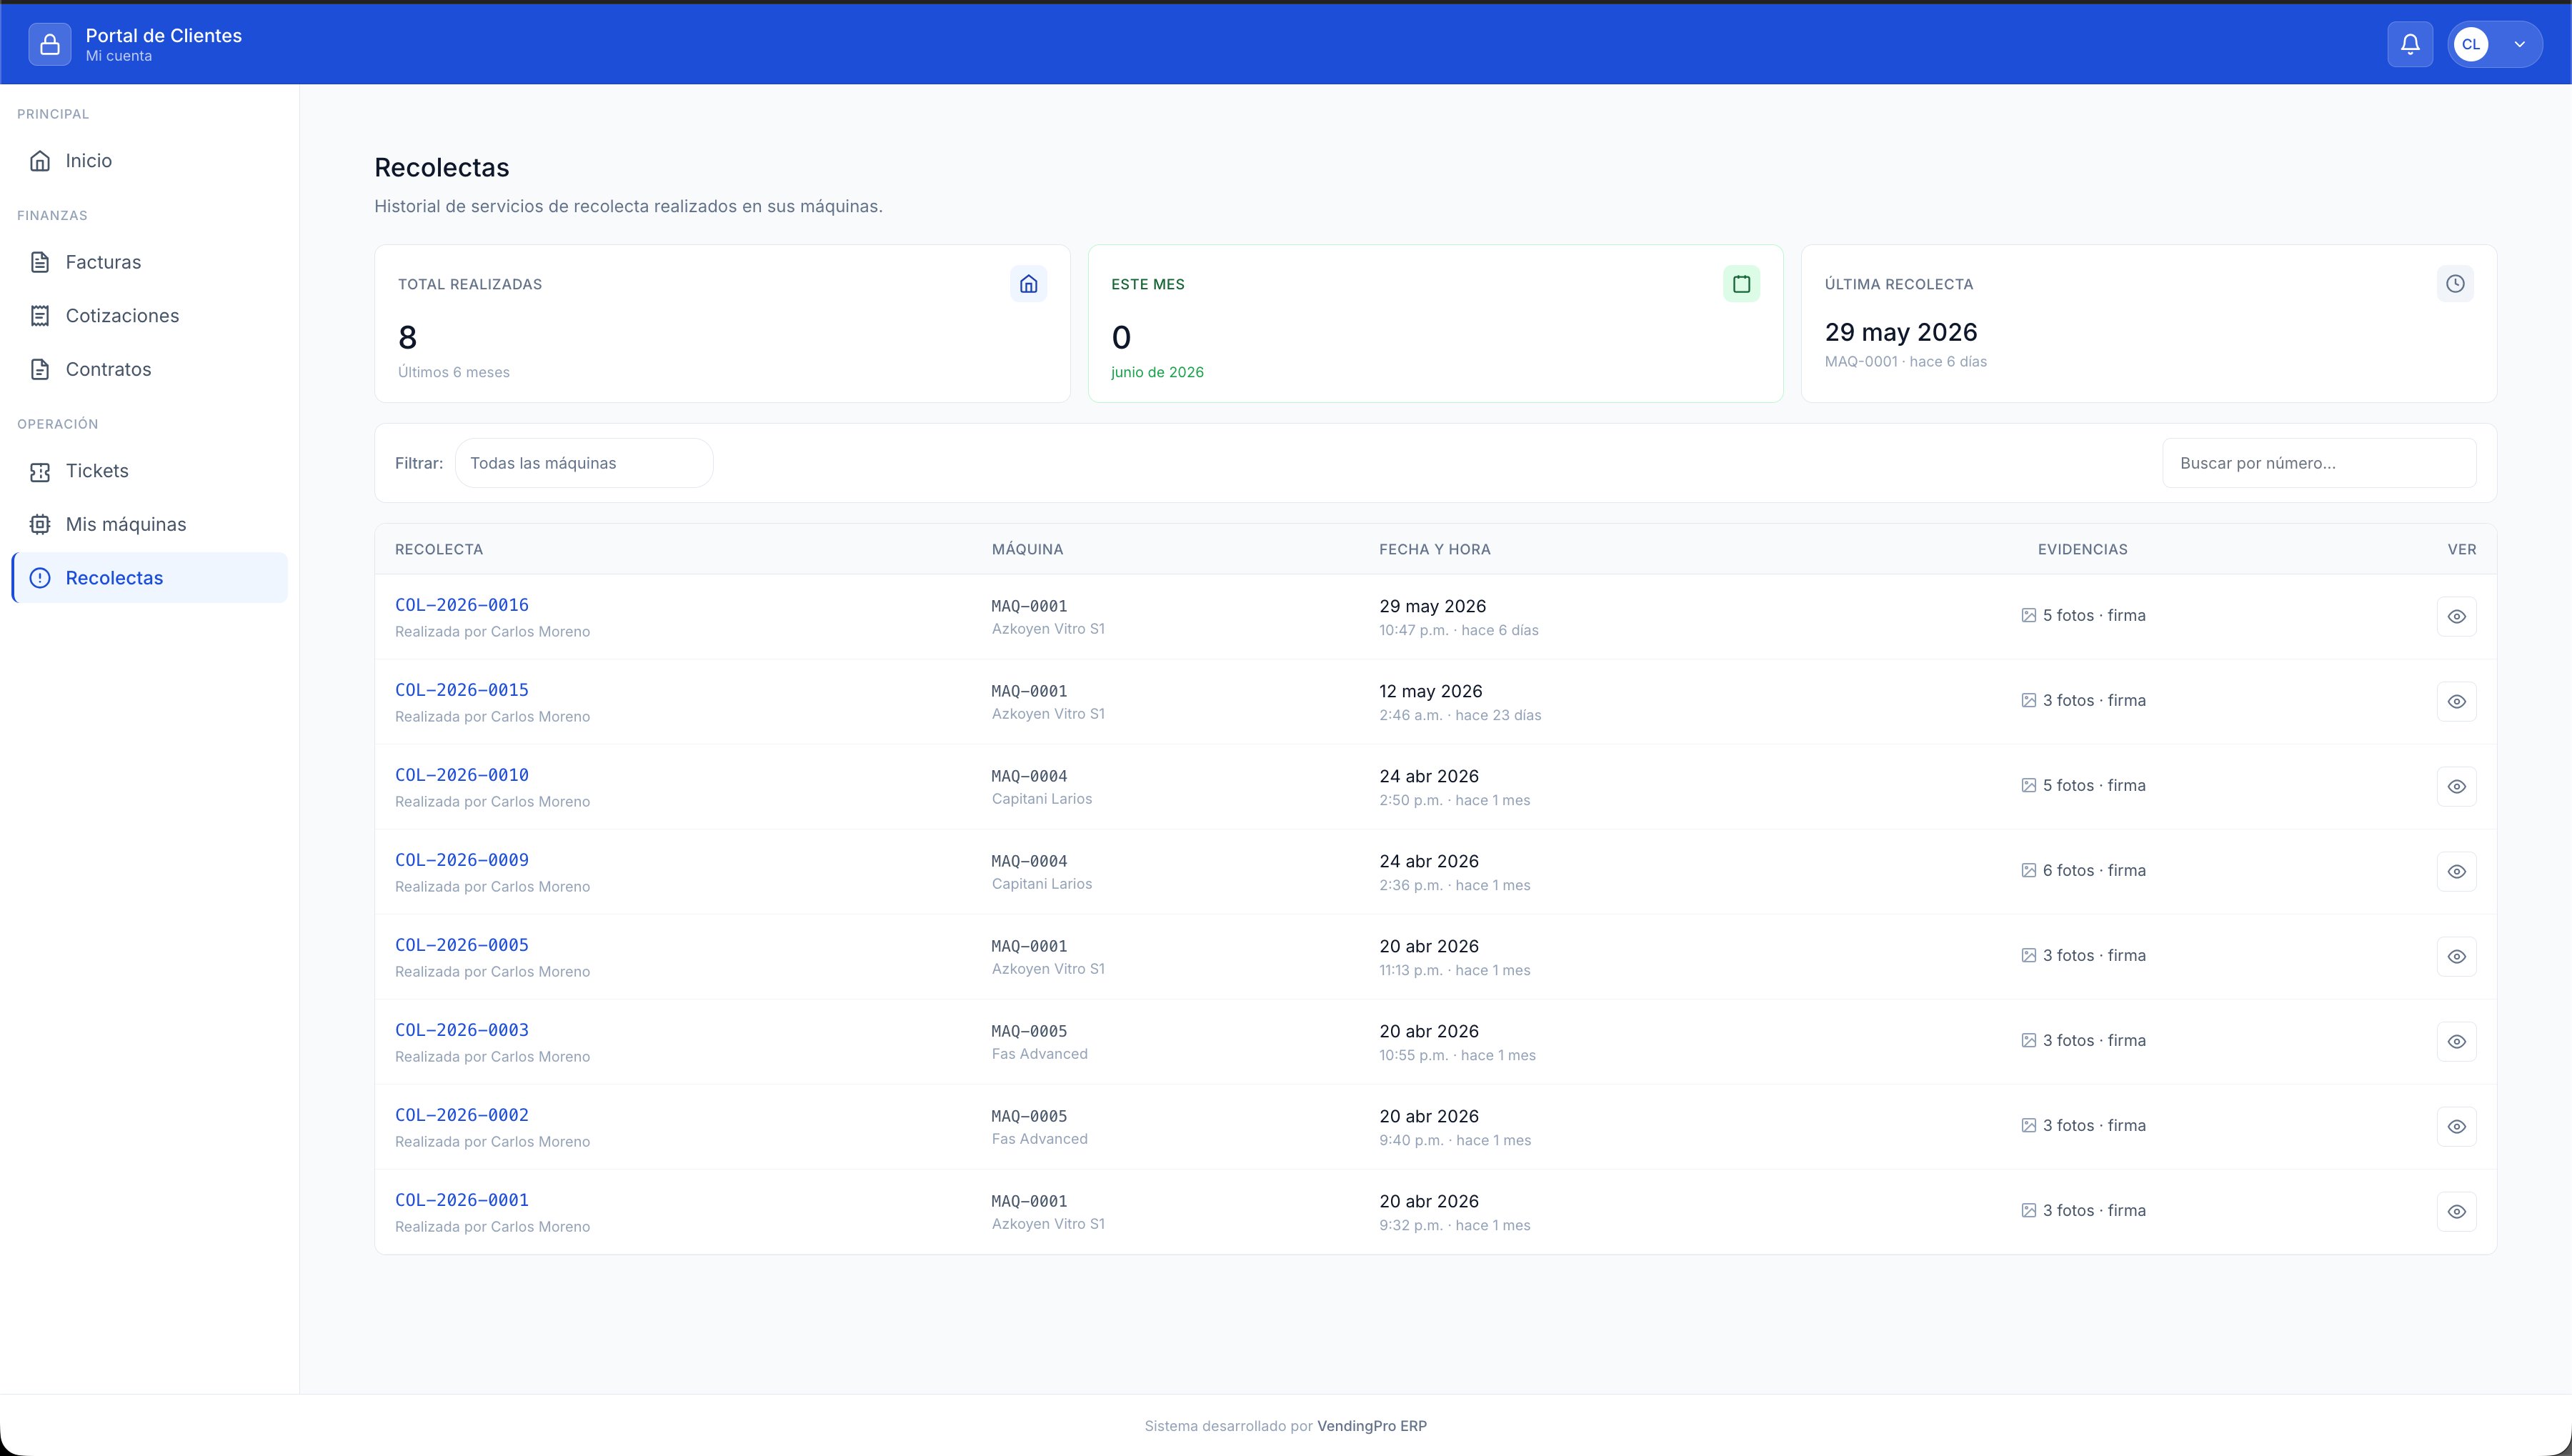Click the clock icon in Última Recolecta card
Image resolution: width=2572 pixels, height=1456 pixels.
2455,284
